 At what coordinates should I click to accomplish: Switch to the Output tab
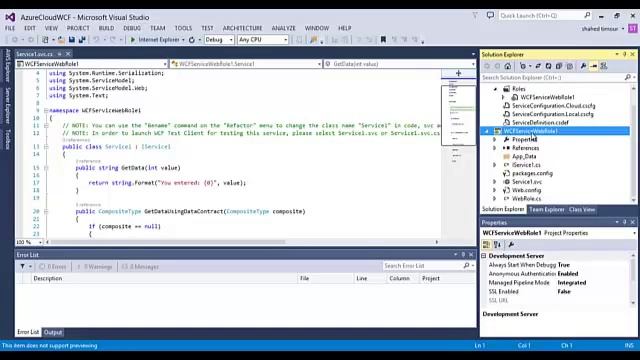click(x=53, y=332)
